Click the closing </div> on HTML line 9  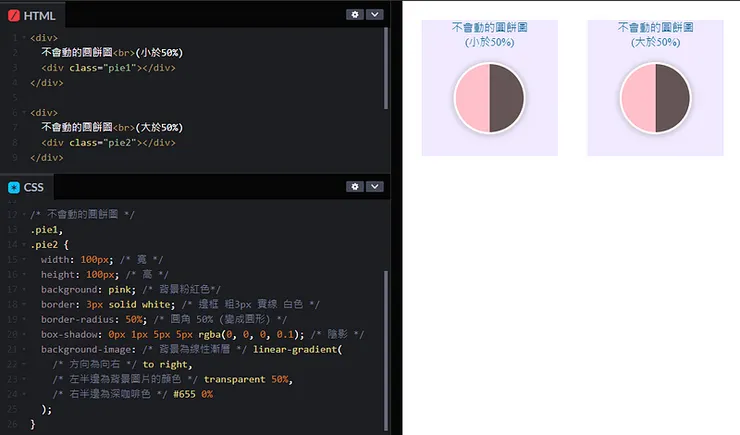[x=47, y=158]
